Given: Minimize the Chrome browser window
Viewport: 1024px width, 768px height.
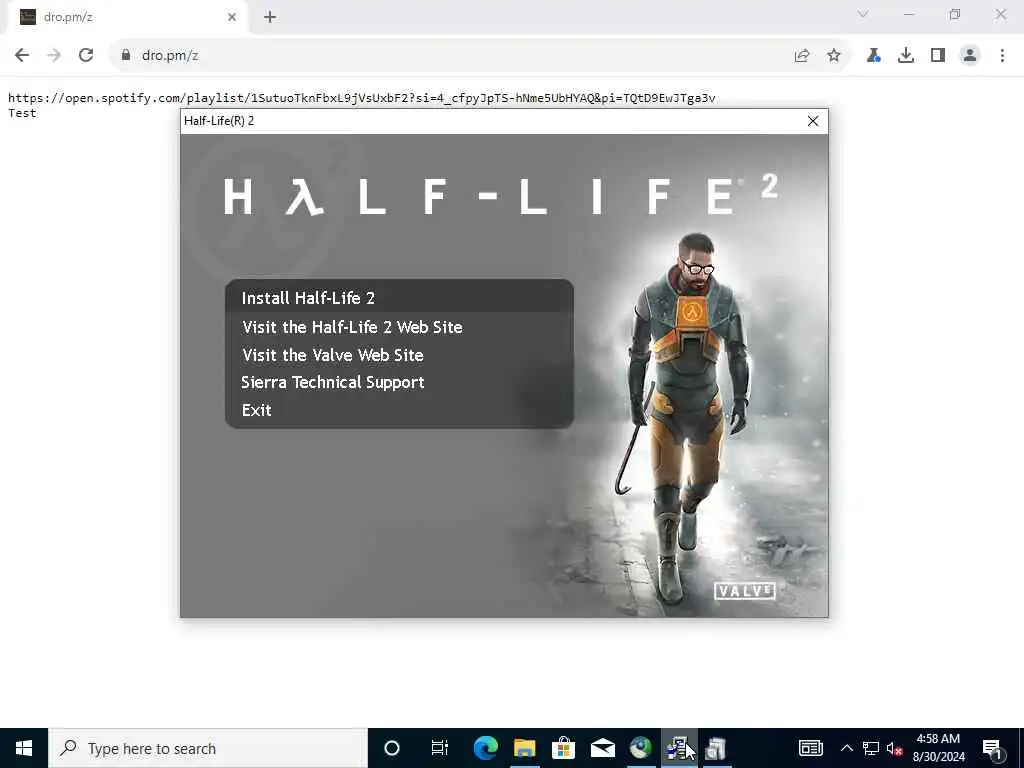Looking at the screenshot, I should pyautogui.click(x=908, y=14).
